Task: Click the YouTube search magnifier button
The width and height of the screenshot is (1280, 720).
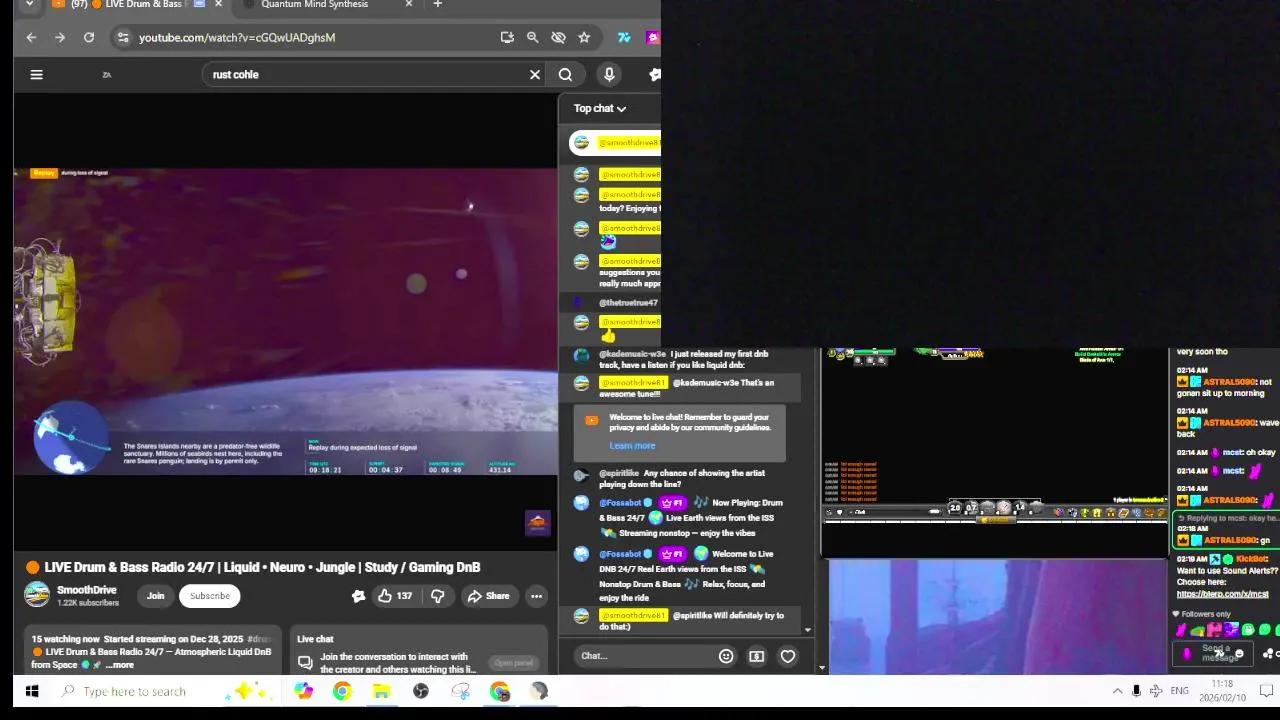Action: (x=565, y=74)
